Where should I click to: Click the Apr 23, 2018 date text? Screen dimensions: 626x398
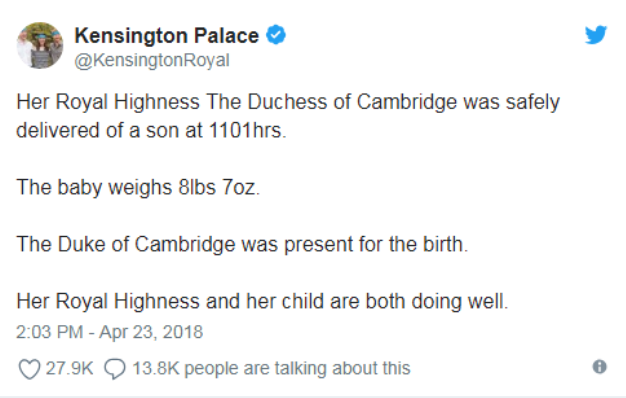(151, 332)
